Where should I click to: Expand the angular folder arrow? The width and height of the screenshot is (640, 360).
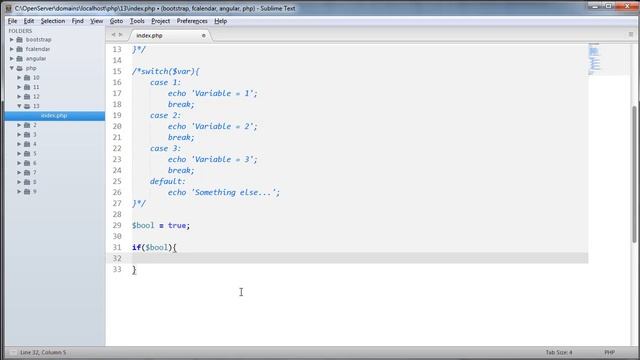12,59
